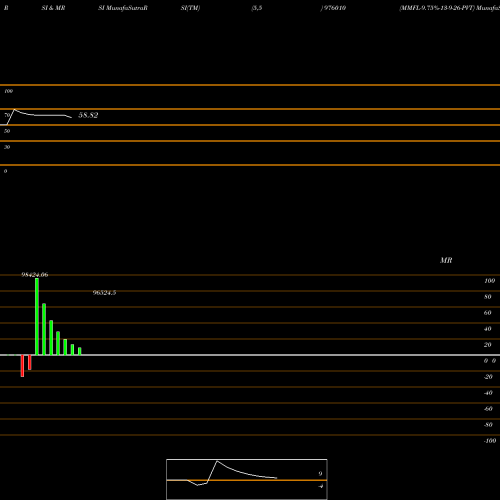Click the value 9 in mini chart
500x500 pixels.
tap(320, 474)
